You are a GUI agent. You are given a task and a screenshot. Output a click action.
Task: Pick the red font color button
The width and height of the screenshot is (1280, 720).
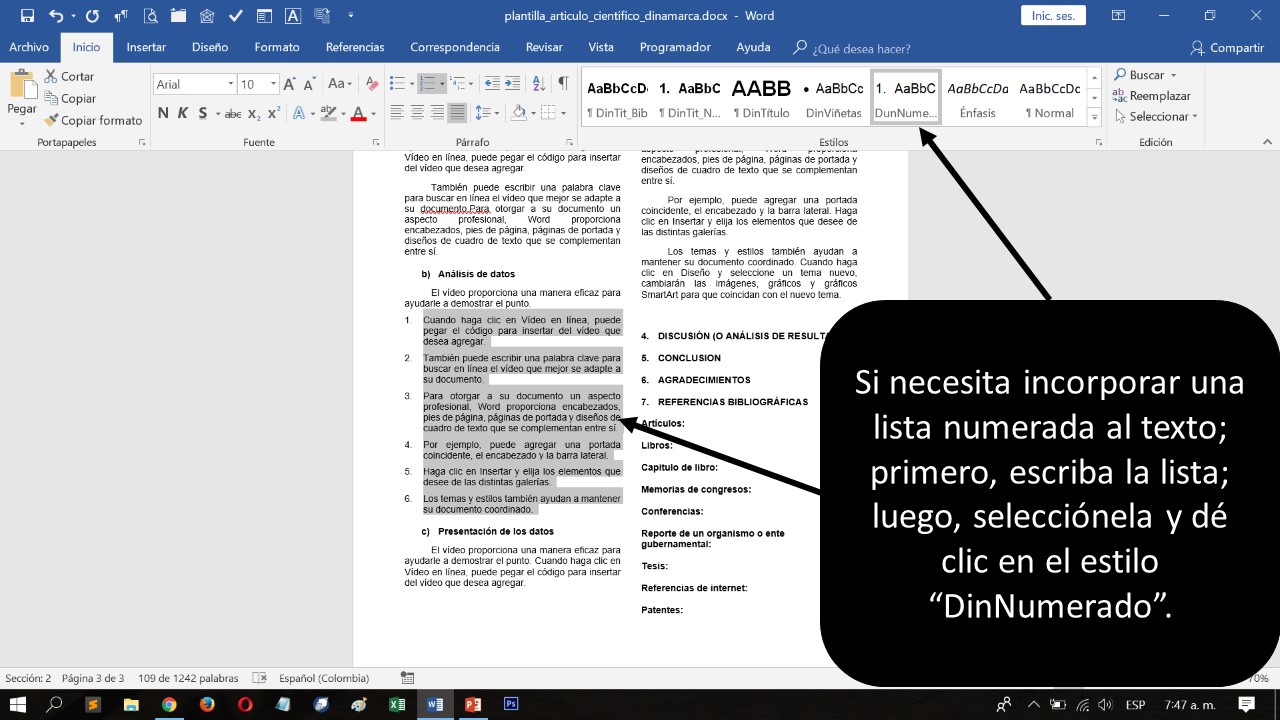358,113
